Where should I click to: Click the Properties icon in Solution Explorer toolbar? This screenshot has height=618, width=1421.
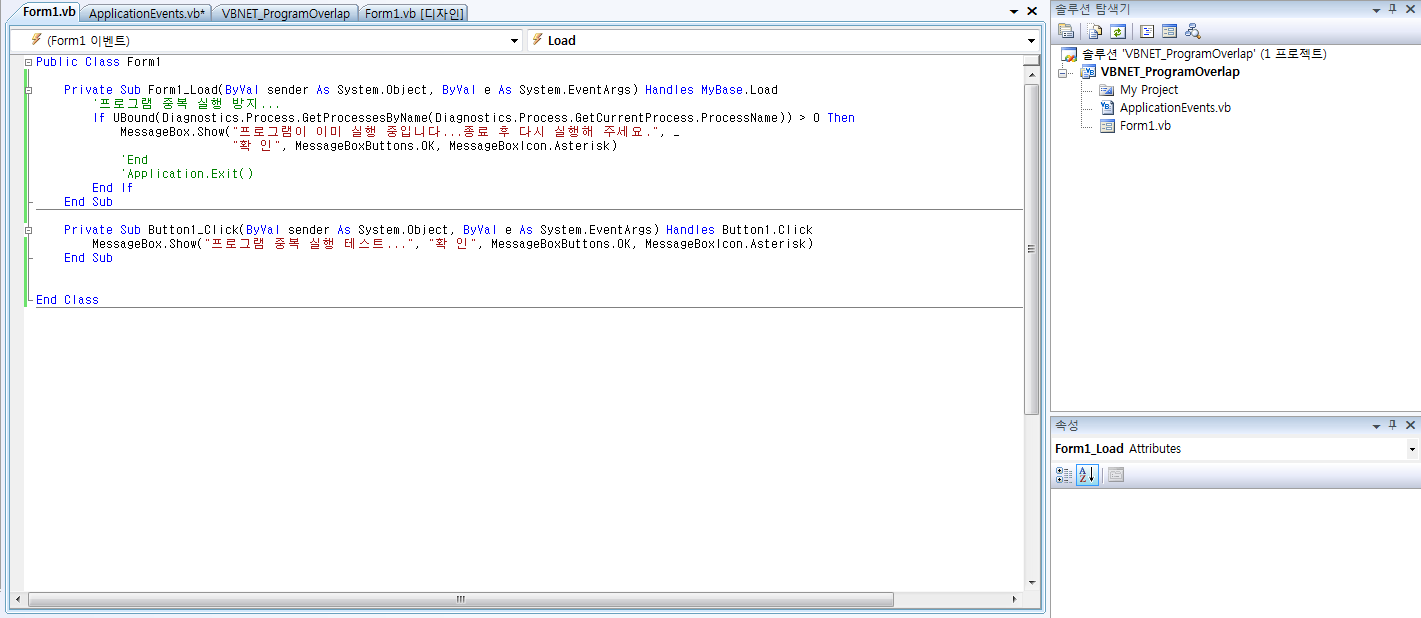[x=1066, y=31]
